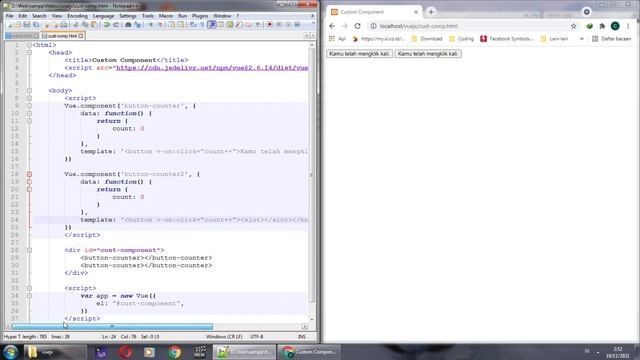Click the Notepad++ horizontal scrollbar thumb
This screenshot has height=360, width=640.
pos(112,327)
